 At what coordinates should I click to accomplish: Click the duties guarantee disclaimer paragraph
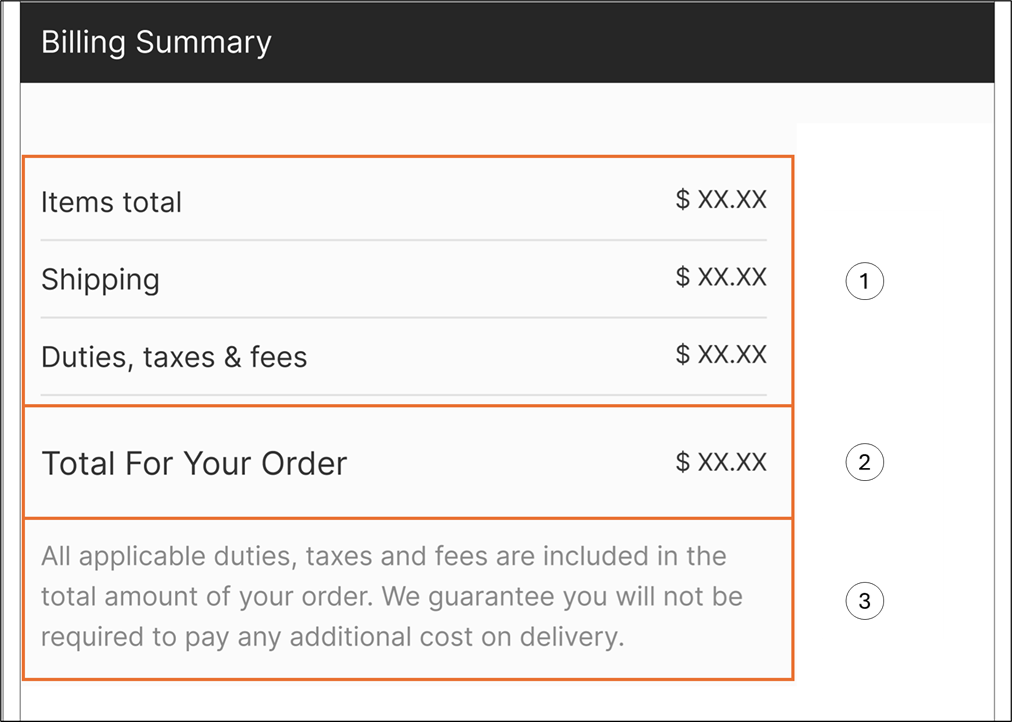click(392, 596)
